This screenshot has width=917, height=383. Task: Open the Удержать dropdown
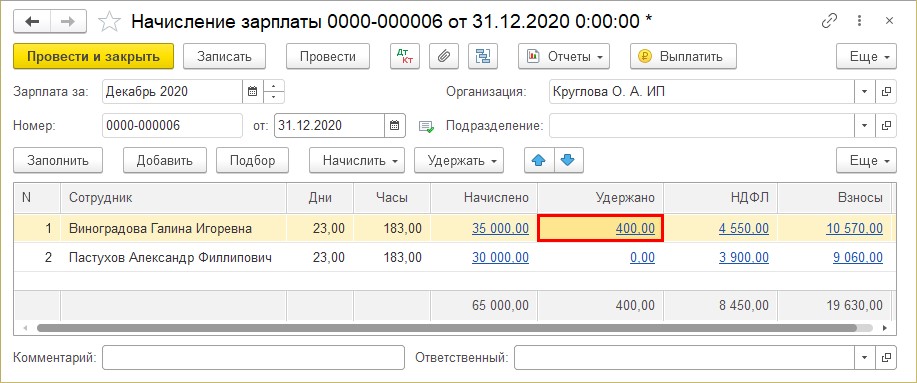[x=459, y=160]
